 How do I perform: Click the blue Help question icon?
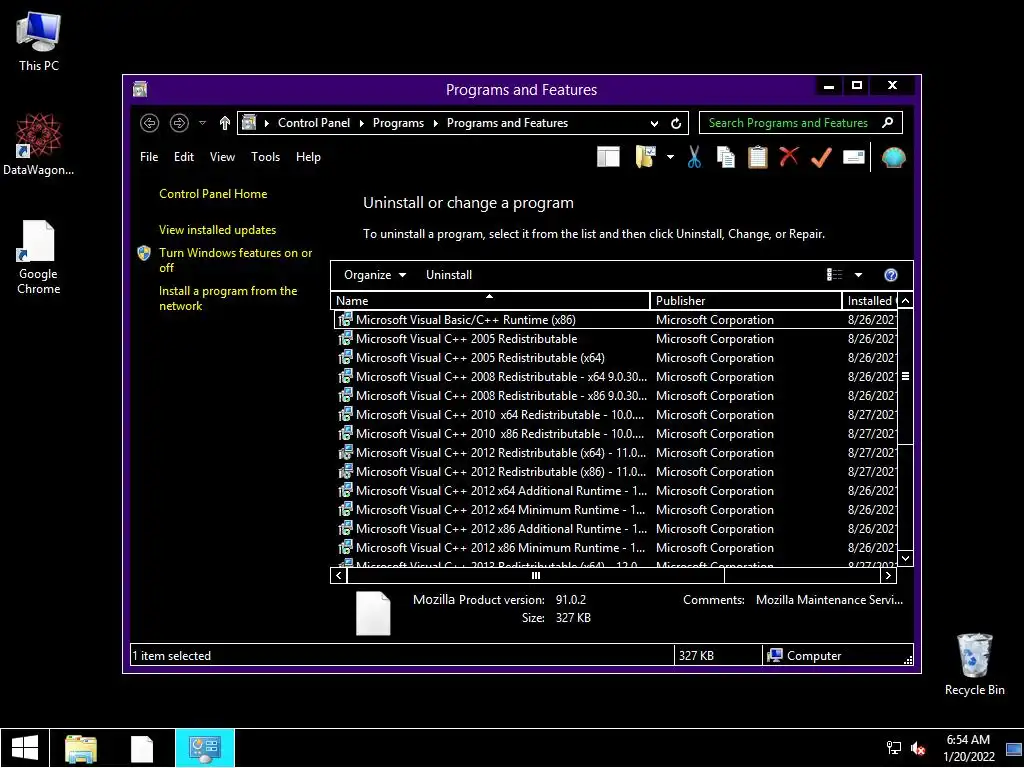891,275
